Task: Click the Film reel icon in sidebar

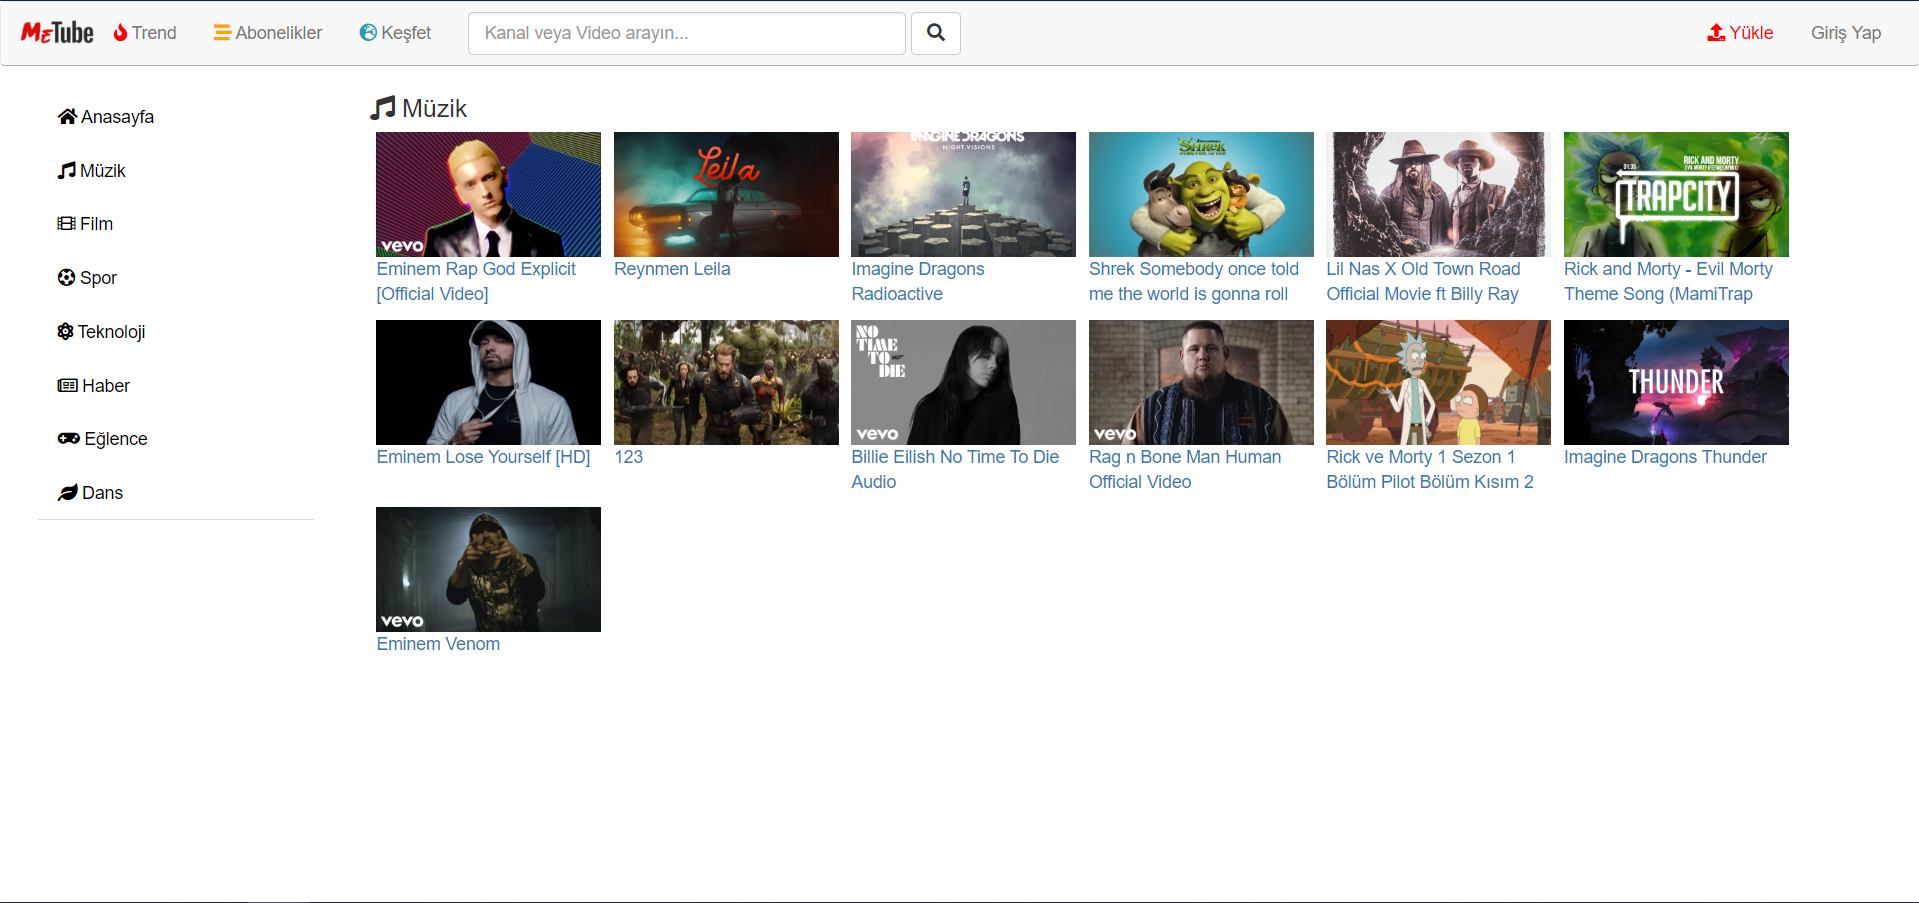Action: [x=65, y=223]
